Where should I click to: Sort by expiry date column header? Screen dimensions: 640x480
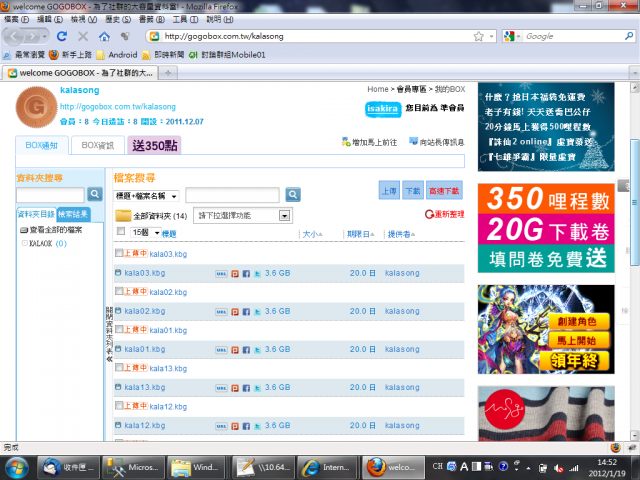click(x=360, y=234)
